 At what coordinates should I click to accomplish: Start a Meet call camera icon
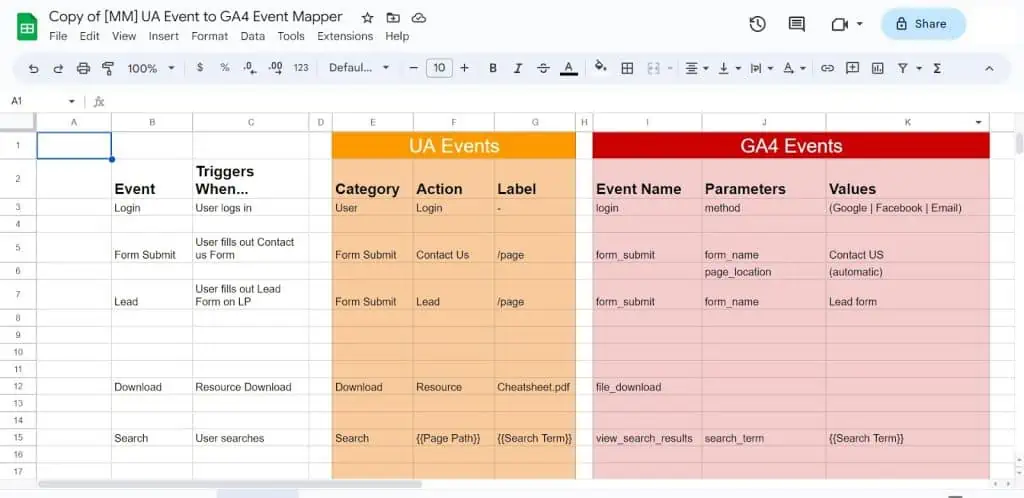coord(840,24)
